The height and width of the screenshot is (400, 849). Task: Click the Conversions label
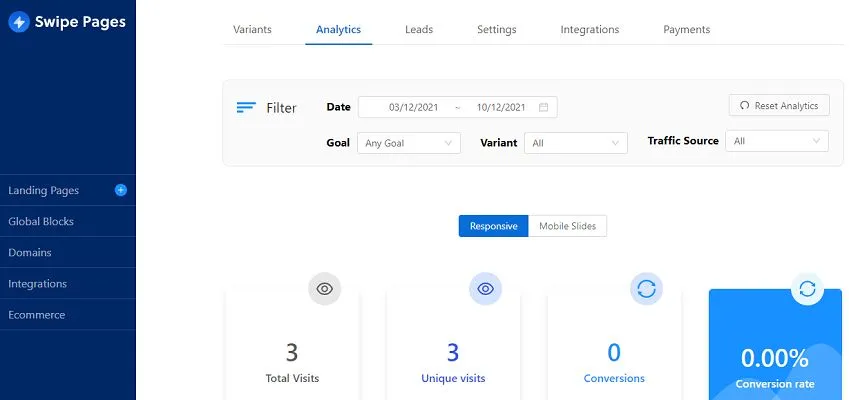coord(614,378)
